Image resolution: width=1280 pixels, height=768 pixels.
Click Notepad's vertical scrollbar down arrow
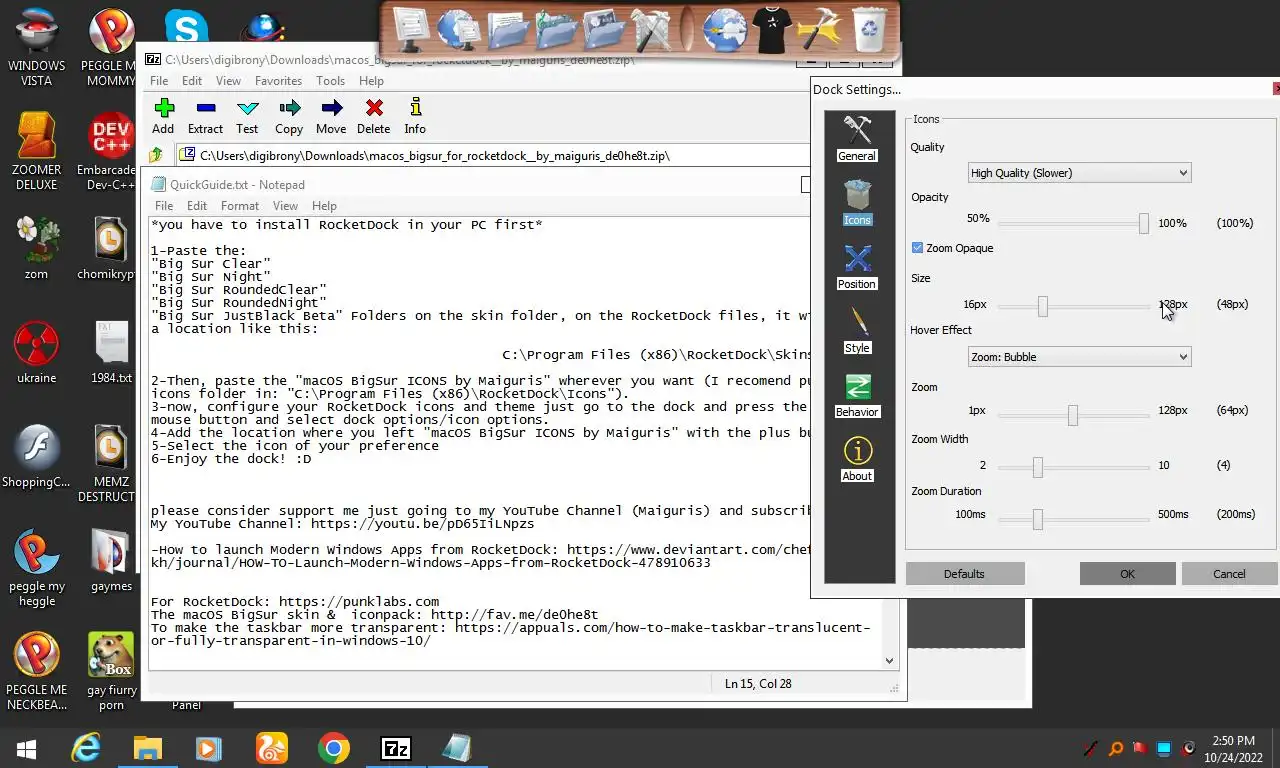[889, 660]
